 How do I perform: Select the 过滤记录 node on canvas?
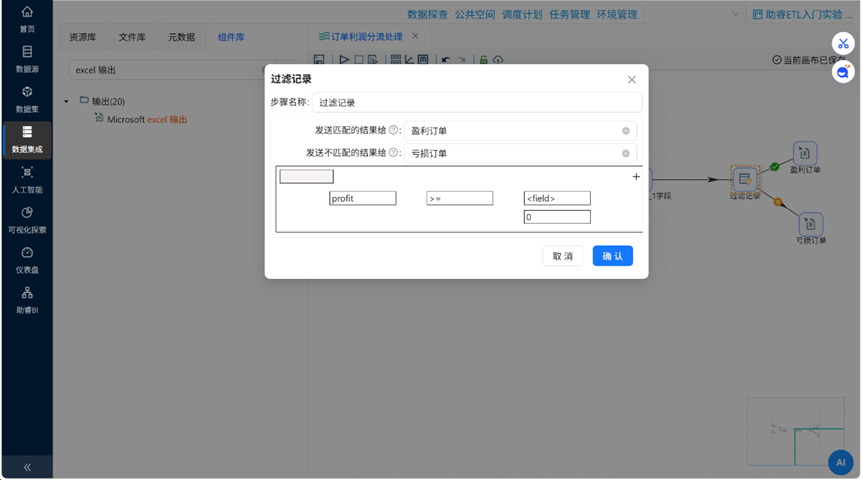click(745, 179)
